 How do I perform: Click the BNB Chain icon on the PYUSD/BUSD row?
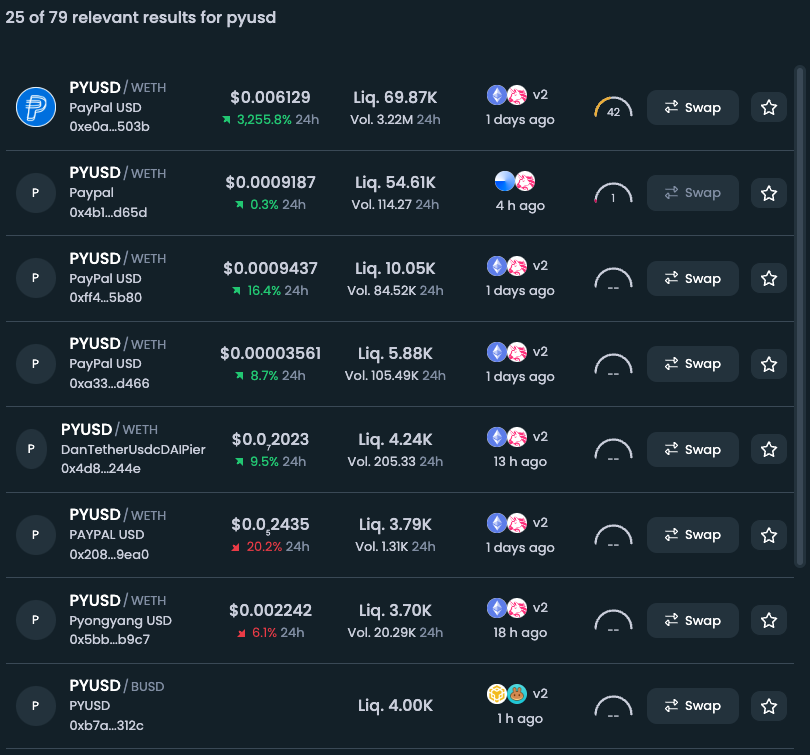click(x=497, y=693)
